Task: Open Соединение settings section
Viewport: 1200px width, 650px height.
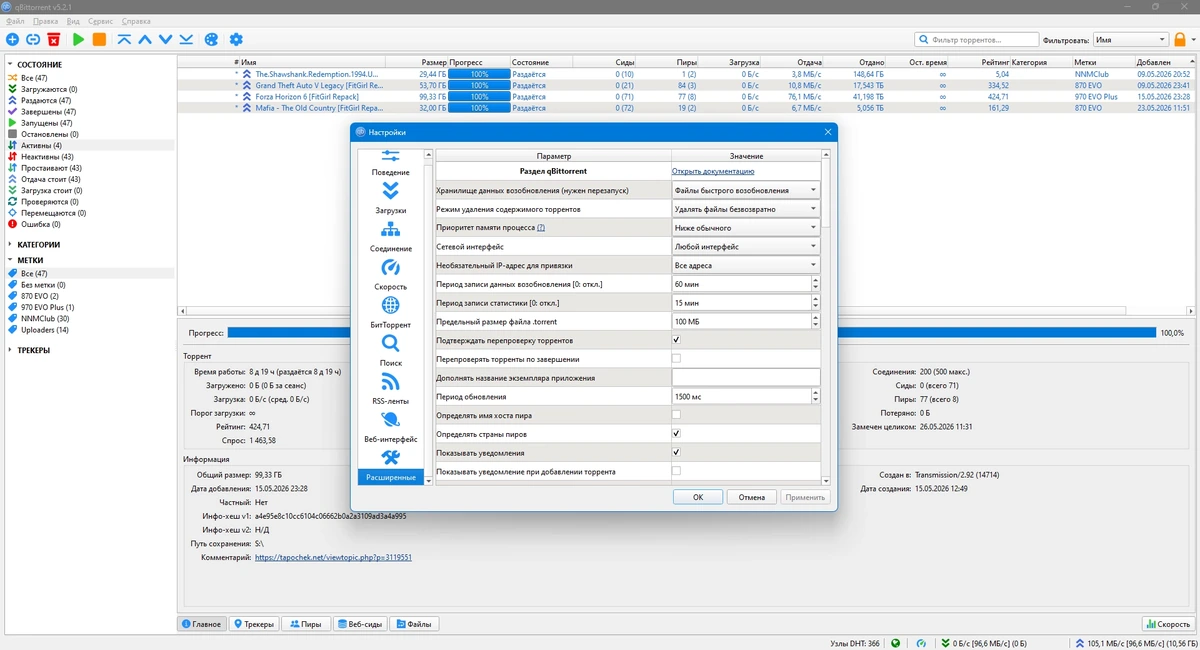Action: 391,237
